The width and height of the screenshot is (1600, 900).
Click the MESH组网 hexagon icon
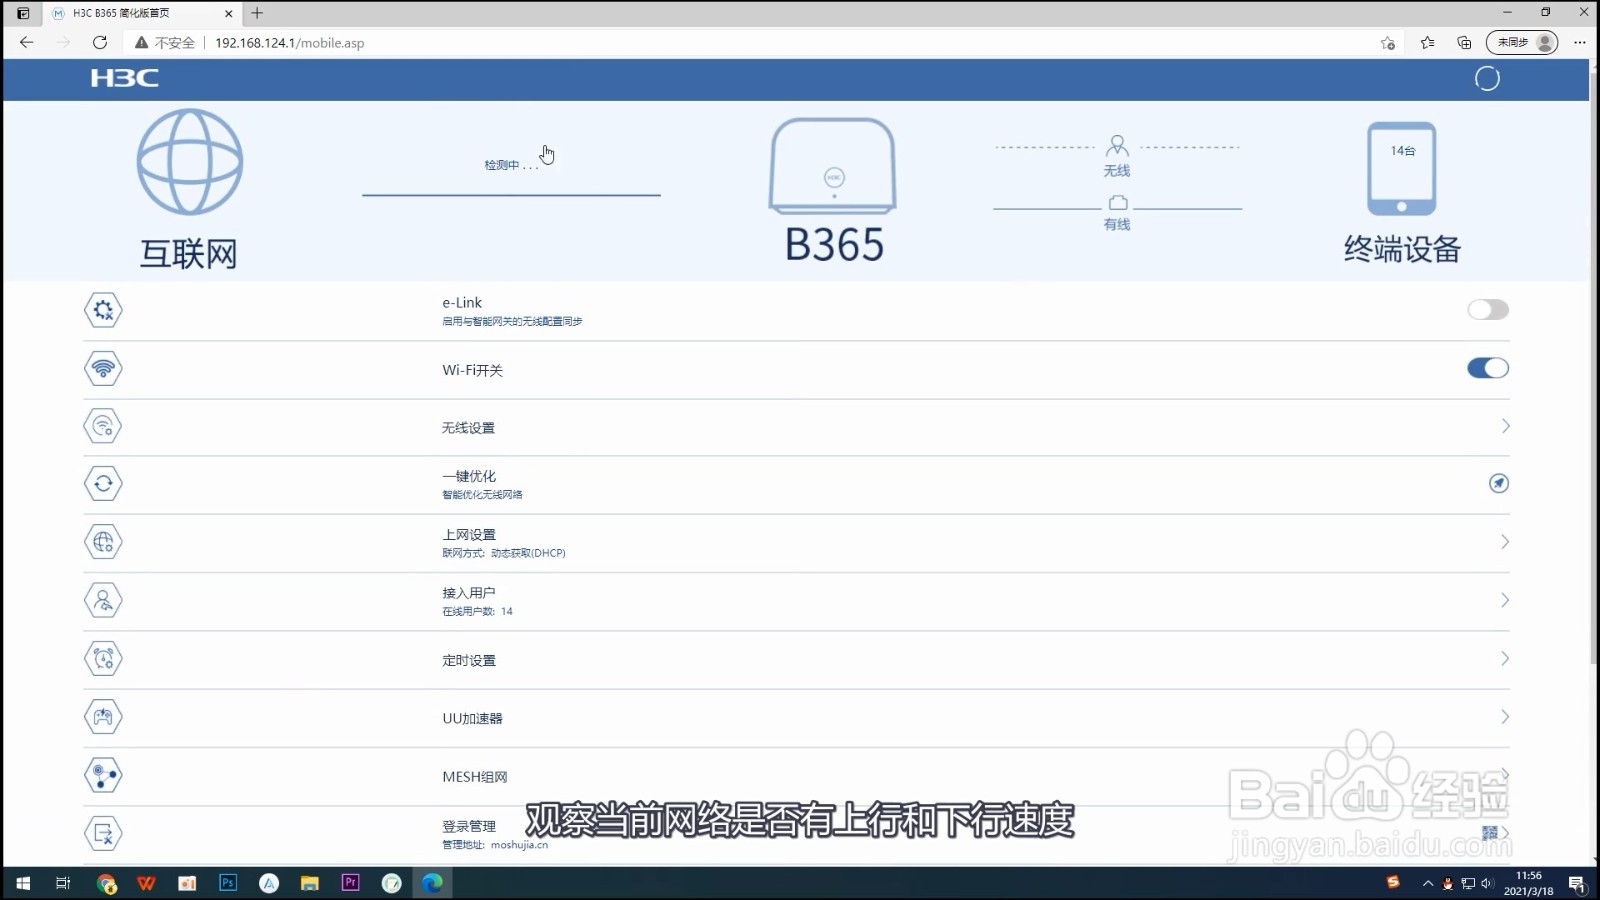click(x=103, y=775)
